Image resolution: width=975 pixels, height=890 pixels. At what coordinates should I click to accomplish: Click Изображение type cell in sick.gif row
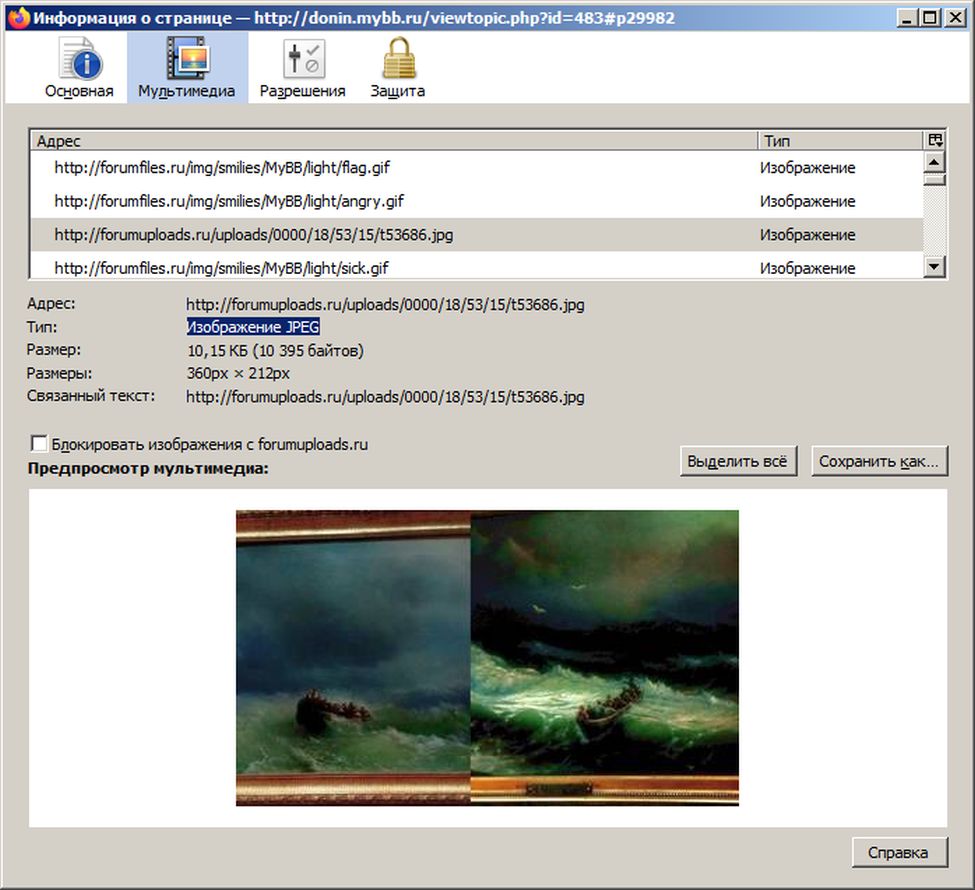(807, 268)
